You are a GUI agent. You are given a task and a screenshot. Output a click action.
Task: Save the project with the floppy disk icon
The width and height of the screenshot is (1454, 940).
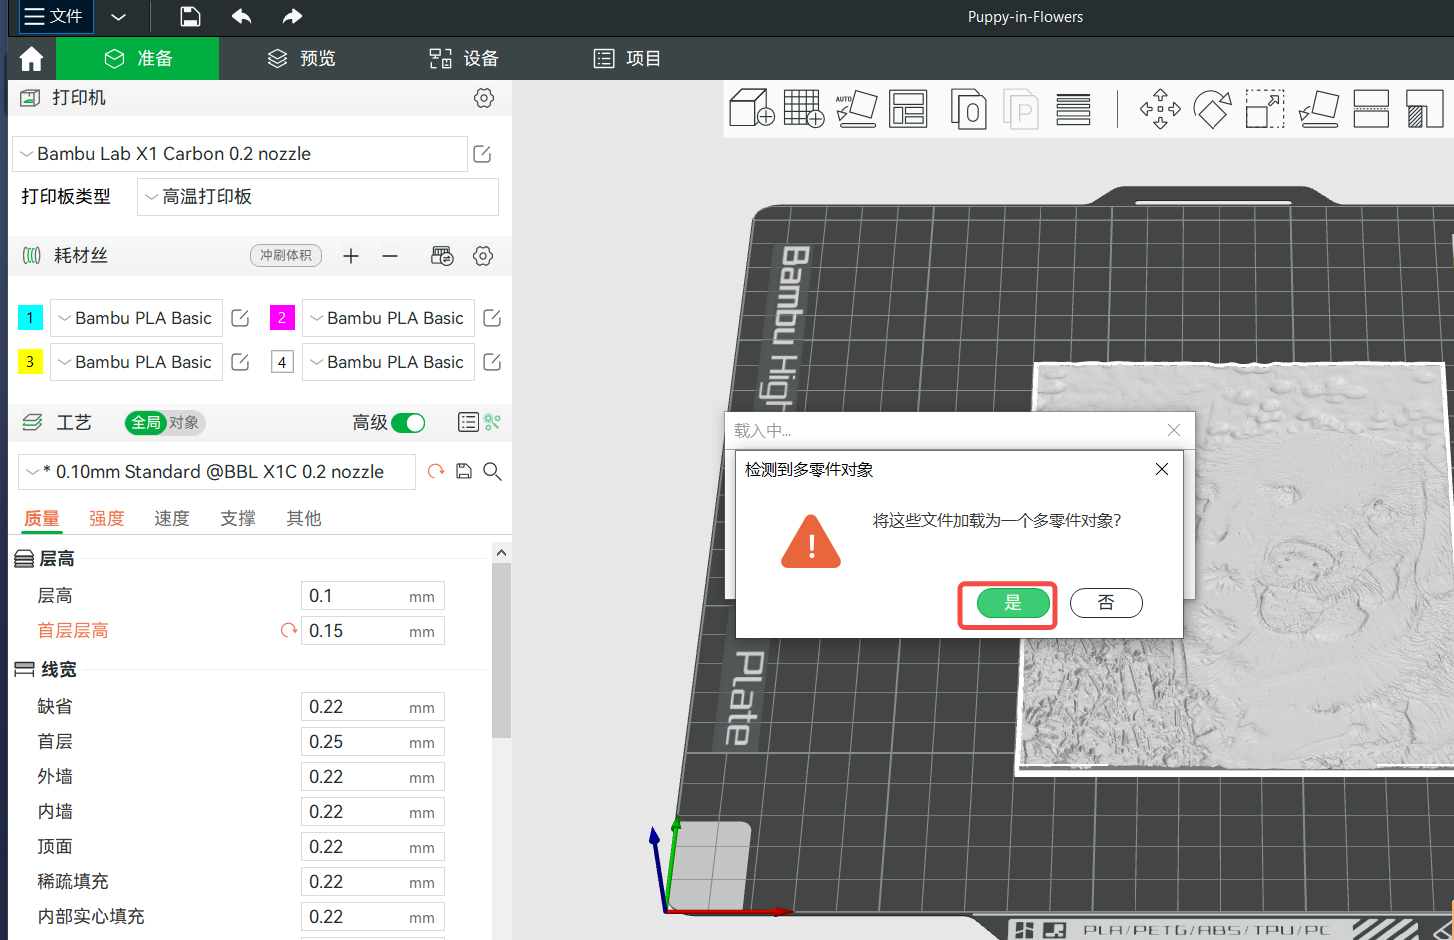(190, 16)
